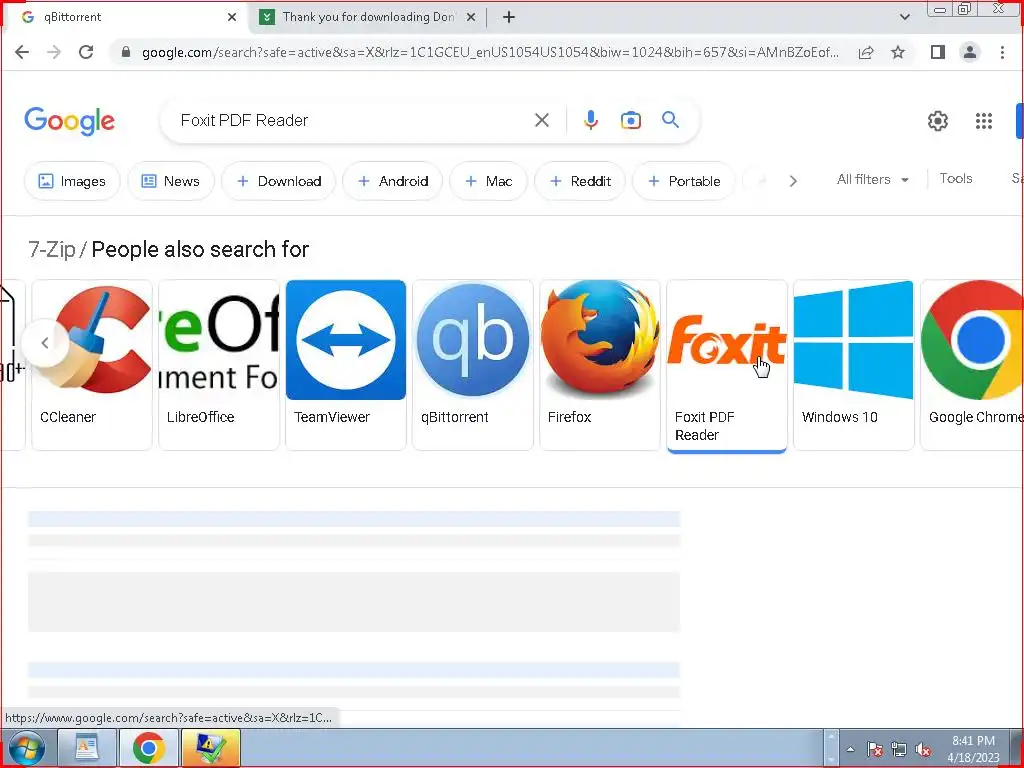Image resolution: width=1024 pixels, height=768 pixels.
Task: Open the LibreOffice card
Action: (219, 364)
